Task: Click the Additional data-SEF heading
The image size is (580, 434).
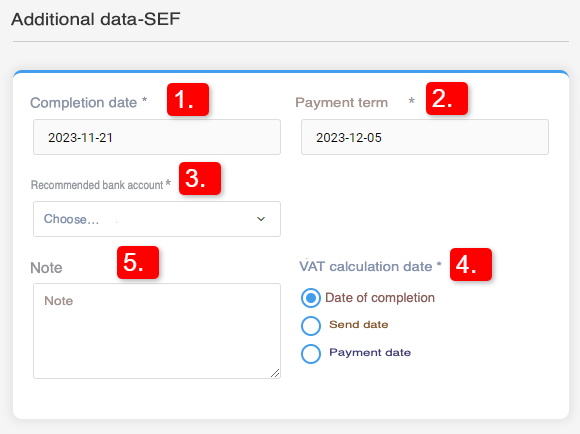Action: point(96,19)
